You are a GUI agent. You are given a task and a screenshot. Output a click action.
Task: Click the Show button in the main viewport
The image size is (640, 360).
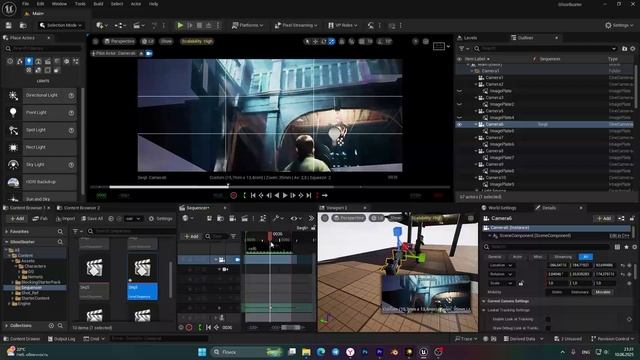coord(166,41)
